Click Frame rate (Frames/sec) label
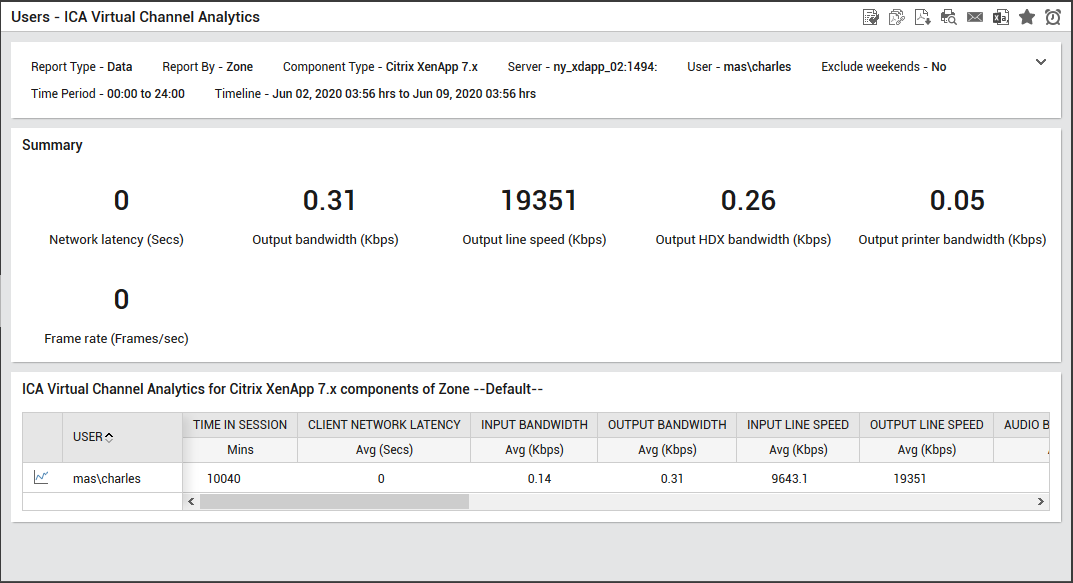This screenshot has width=1073, height=583. pyautogui.click(x=116, y=338)
